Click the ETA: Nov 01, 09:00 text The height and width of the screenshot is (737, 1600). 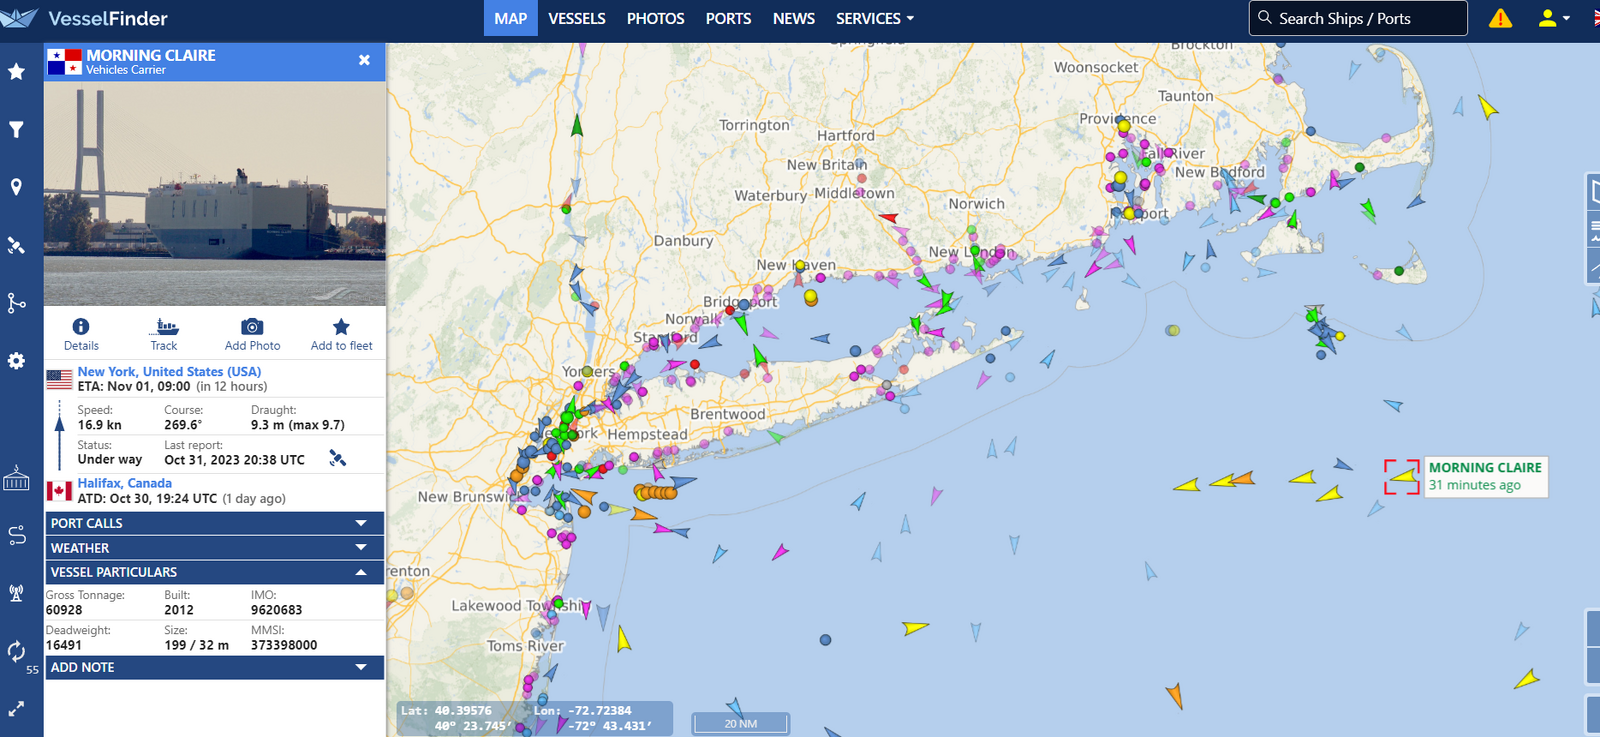tap(134, 386)
